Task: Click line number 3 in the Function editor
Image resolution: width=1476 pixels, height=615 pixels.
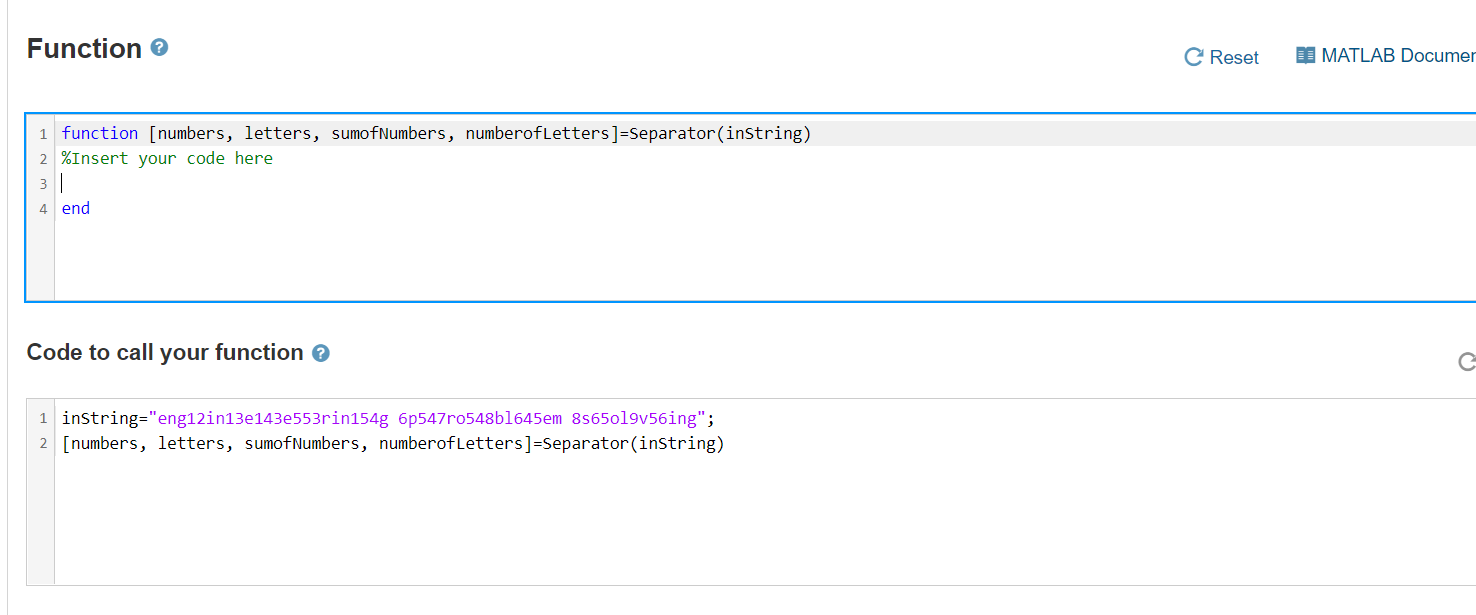Action: click(x=43, y=183)
